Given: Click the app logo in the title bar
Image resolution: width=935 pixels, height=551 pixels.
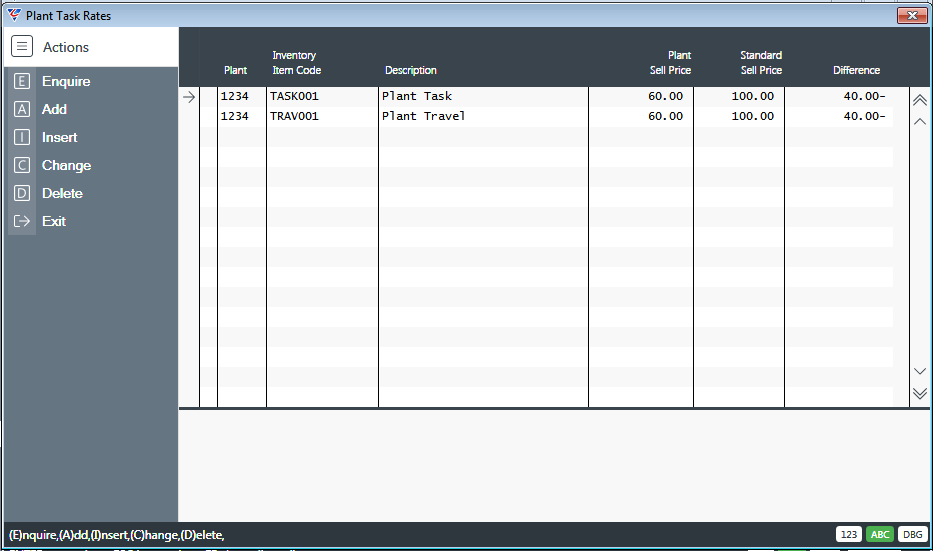Looking at the screenshot, I should point(14,16).
